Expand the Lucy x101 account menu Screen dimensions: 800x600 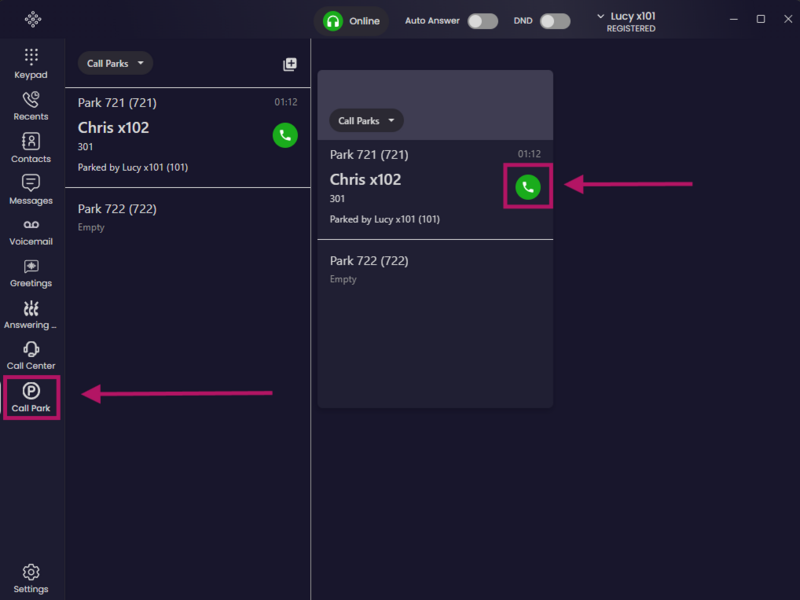627,22
